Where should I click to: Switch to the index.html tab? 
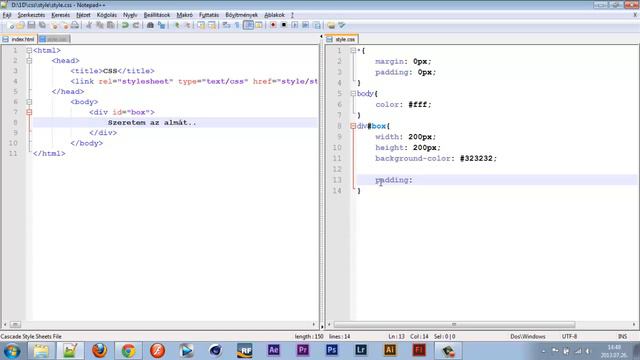[x=19, y=39]
